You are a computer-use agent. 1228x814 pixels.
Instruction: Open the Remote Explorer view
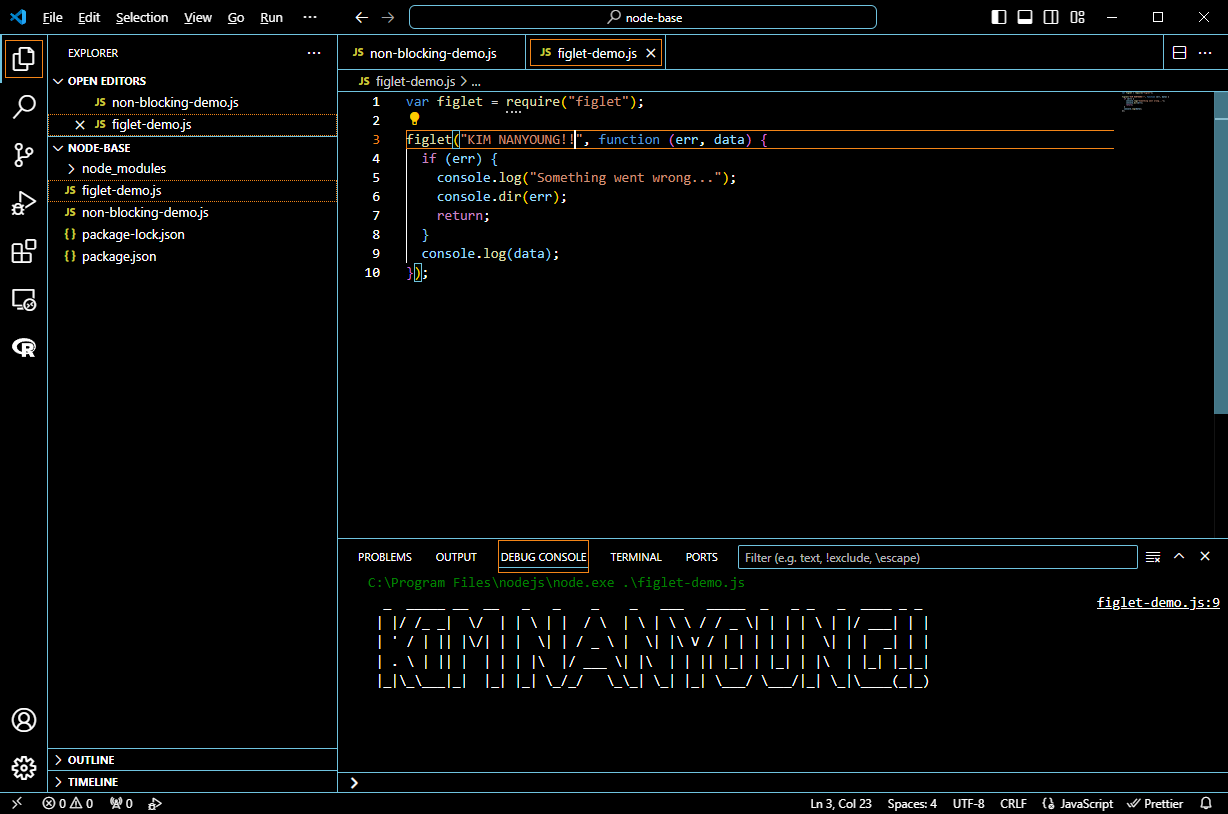[x=24, y=299]
